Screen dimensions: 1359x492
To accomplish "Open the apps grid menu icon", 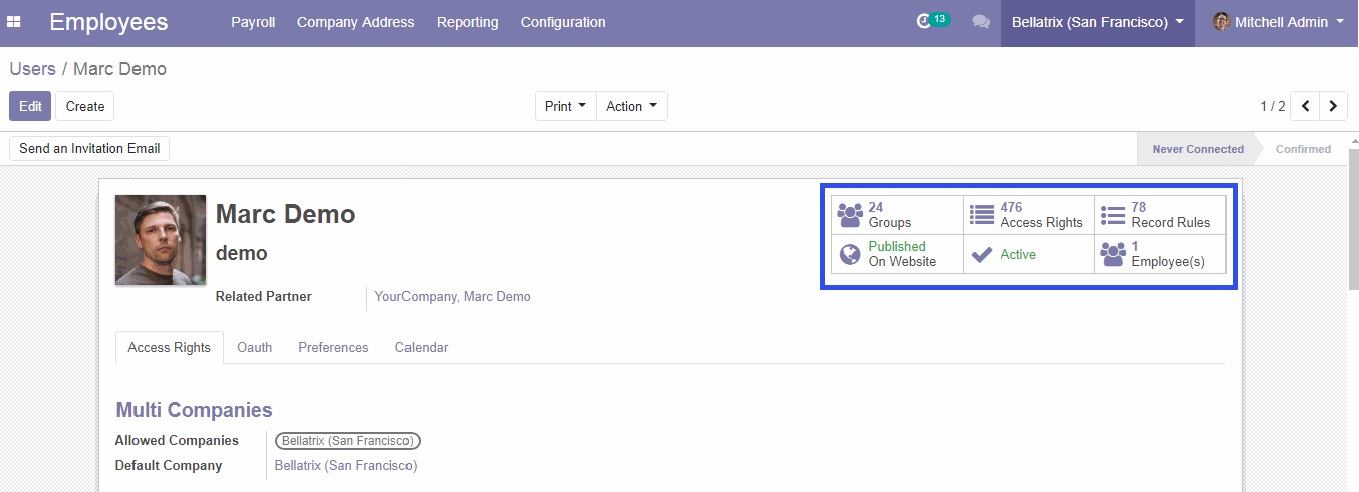I will [14, 22].
